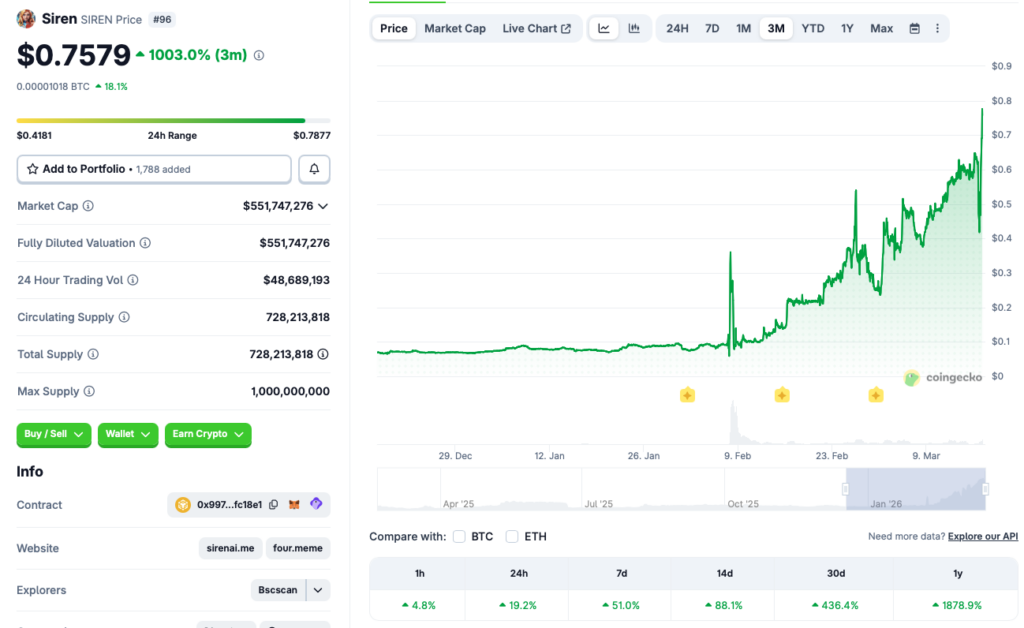This screenshot has width=1024, height=628.
Task: Open the Earn Crypto dropdown
Action: tap(207, 434)
